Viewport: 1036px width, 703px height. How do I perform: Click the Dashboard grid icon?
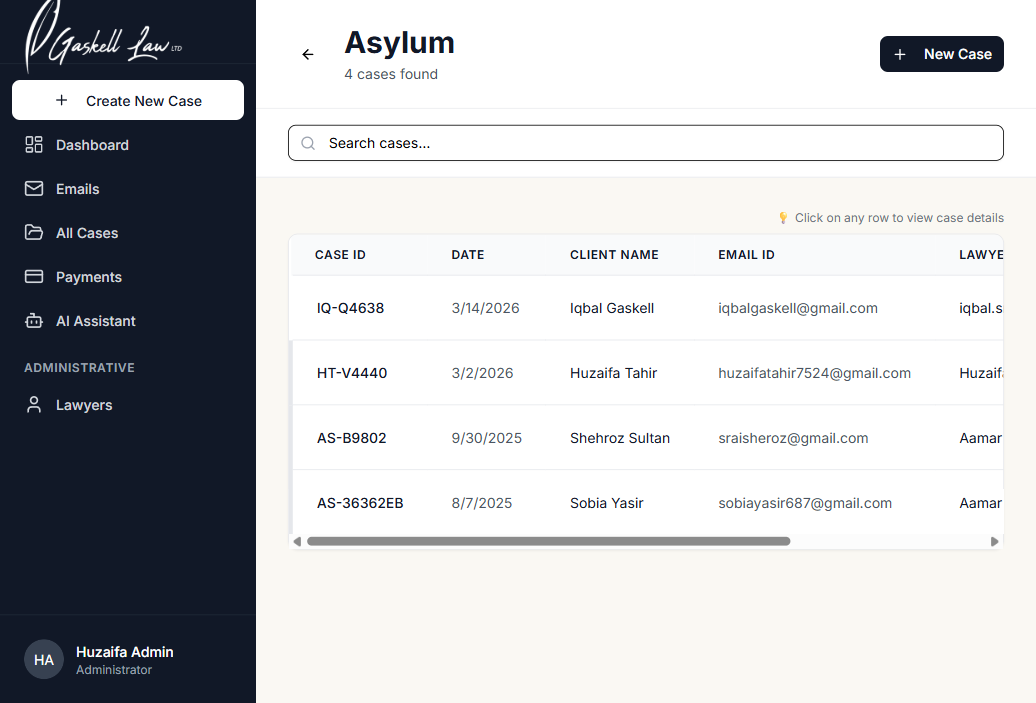(34, 145)
